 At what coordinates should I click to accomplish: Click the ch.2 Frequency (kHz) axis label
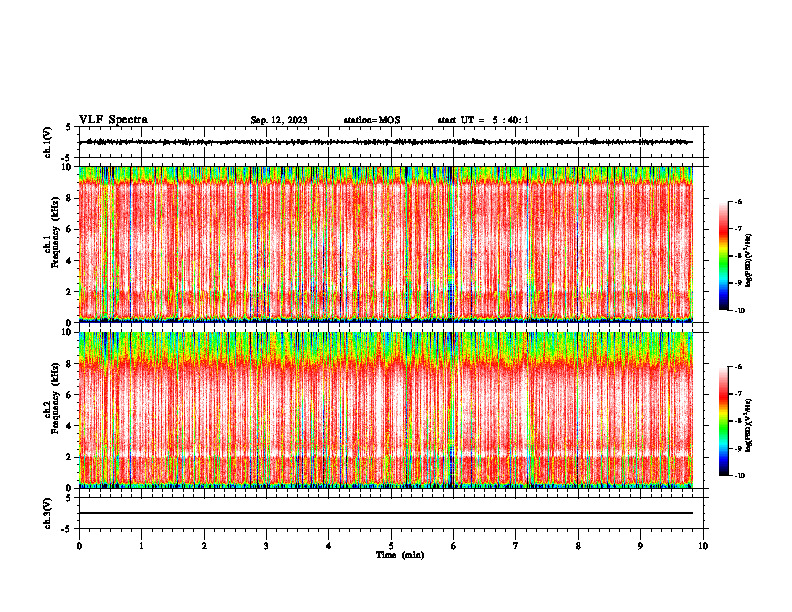52,398
